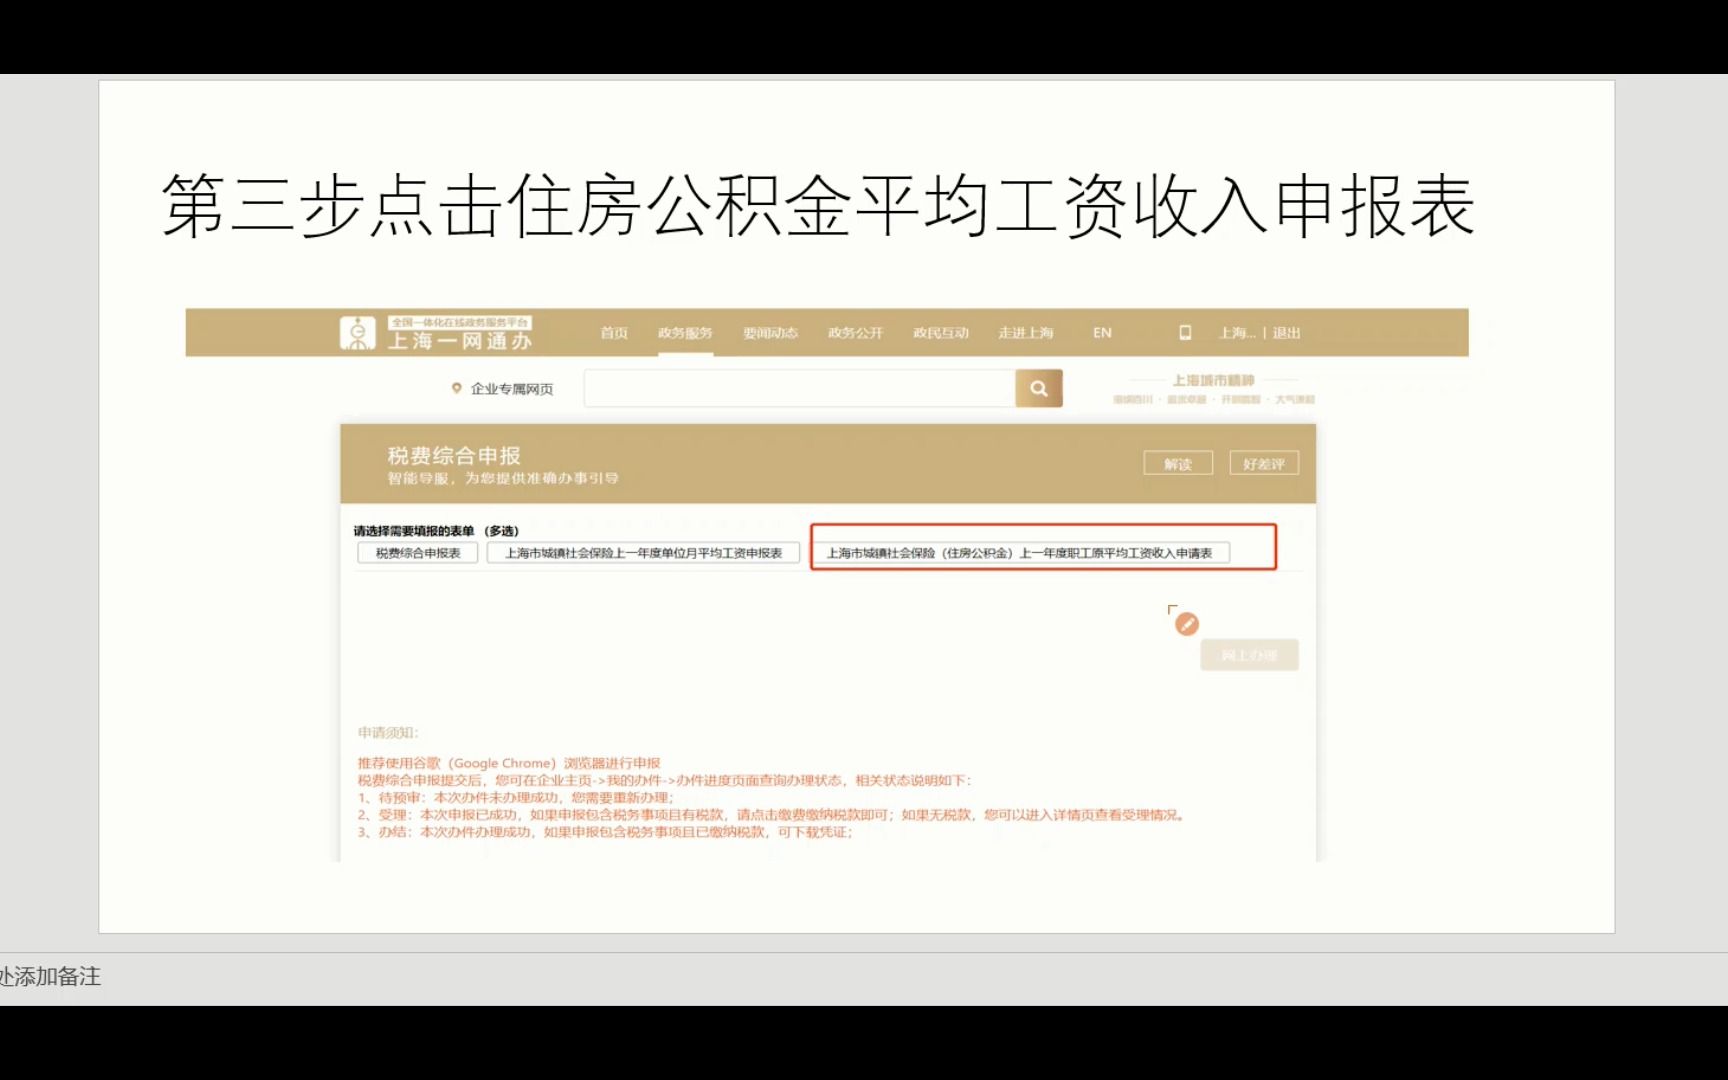This screenshot has height=1080, width=1728.
Task: Click the orange pencil edit icon
Action: point(1187,624)
